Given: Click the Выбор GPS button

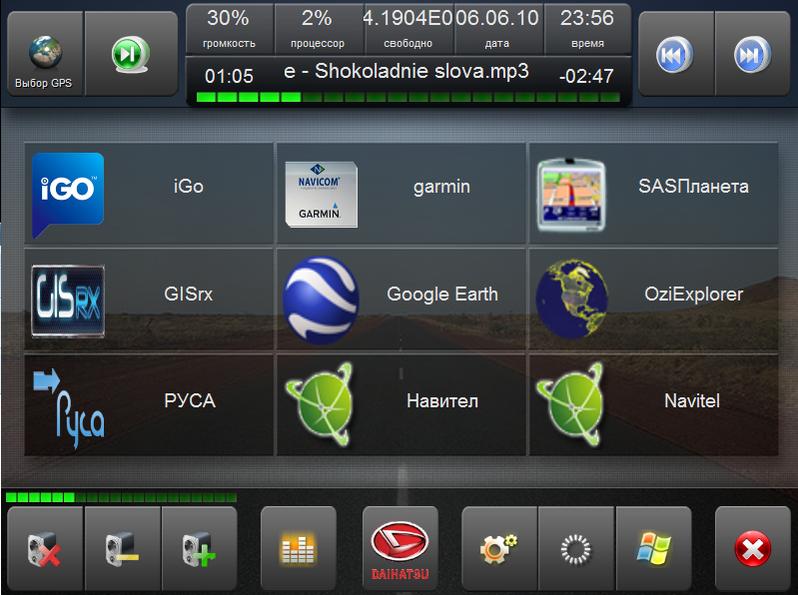Looking at the screenshot, I should 44,54.
